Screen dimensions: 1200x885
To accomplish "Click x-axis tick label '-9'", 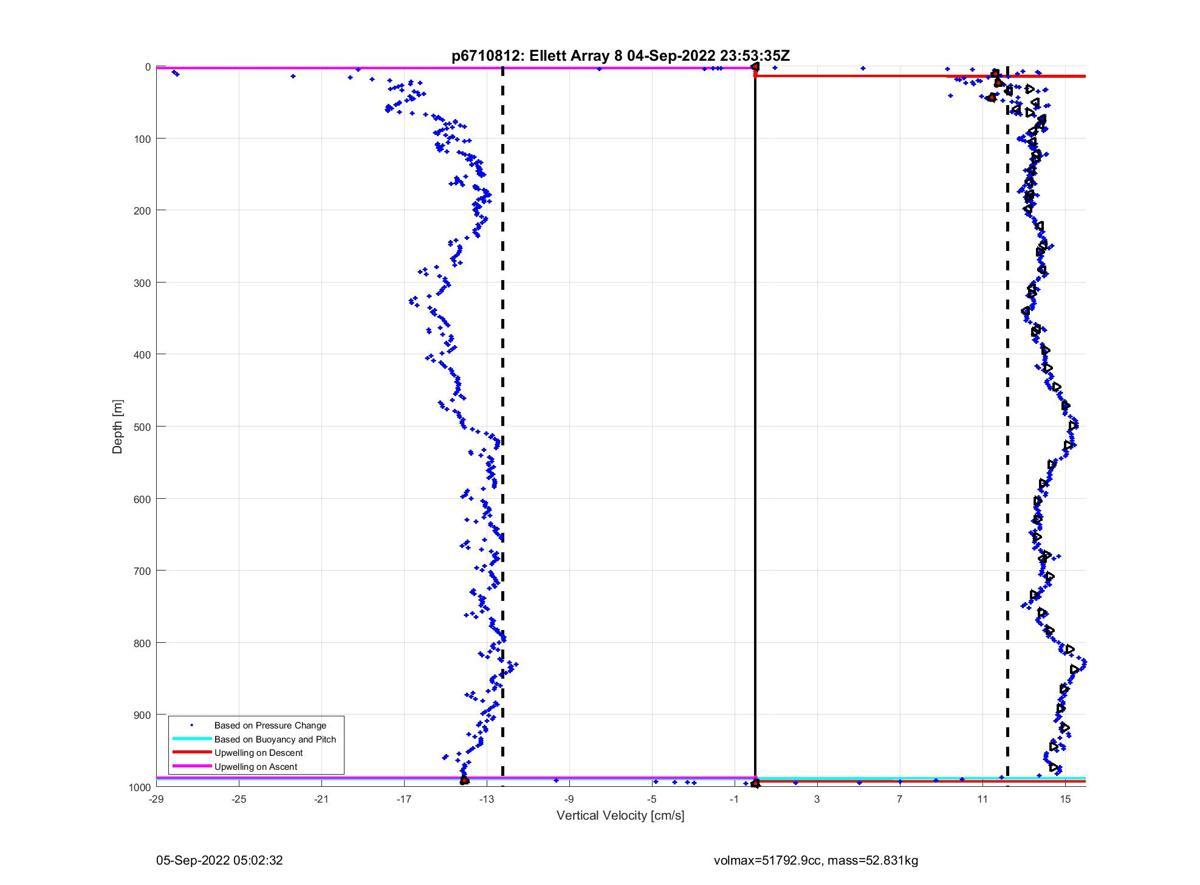I will pyautogui.click(x=569, y=799).
